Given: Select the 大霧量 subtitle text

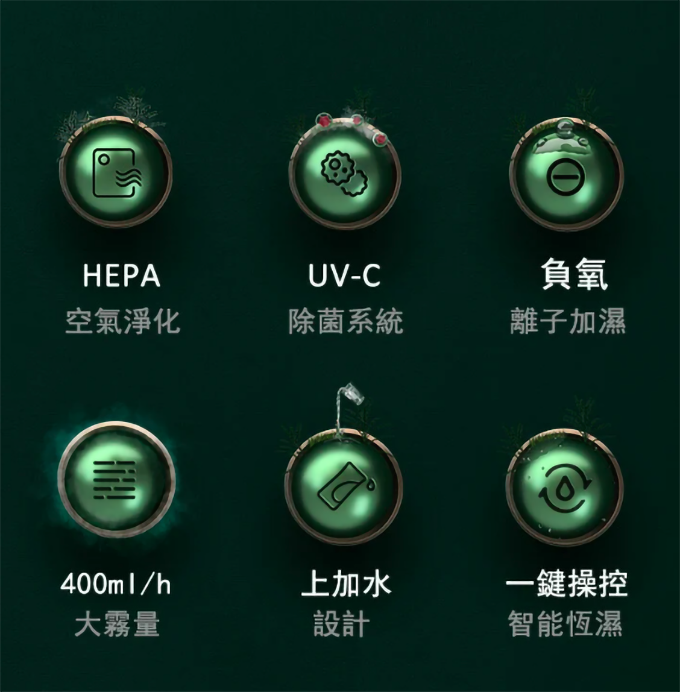Looking at the screenshot, I should (x=117, y=624).
